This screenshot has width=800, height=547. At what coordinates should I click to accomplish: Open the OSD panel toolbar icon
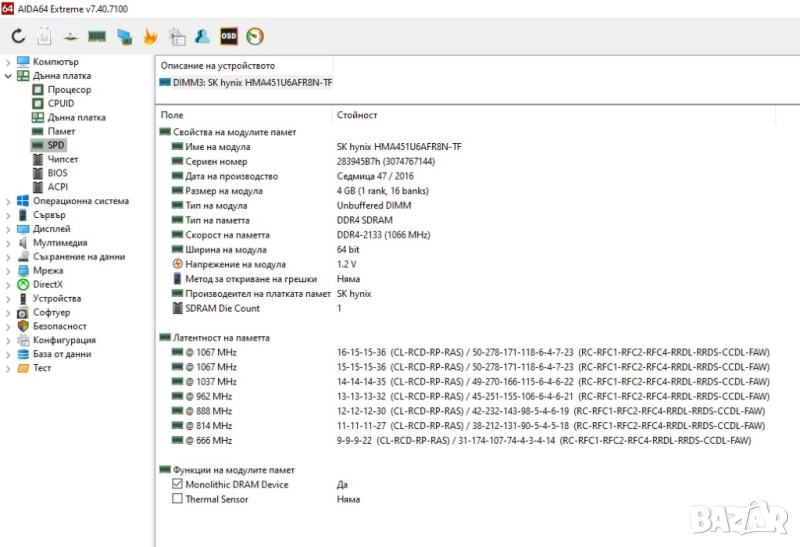pyautogui.click(x=229, y=37)
